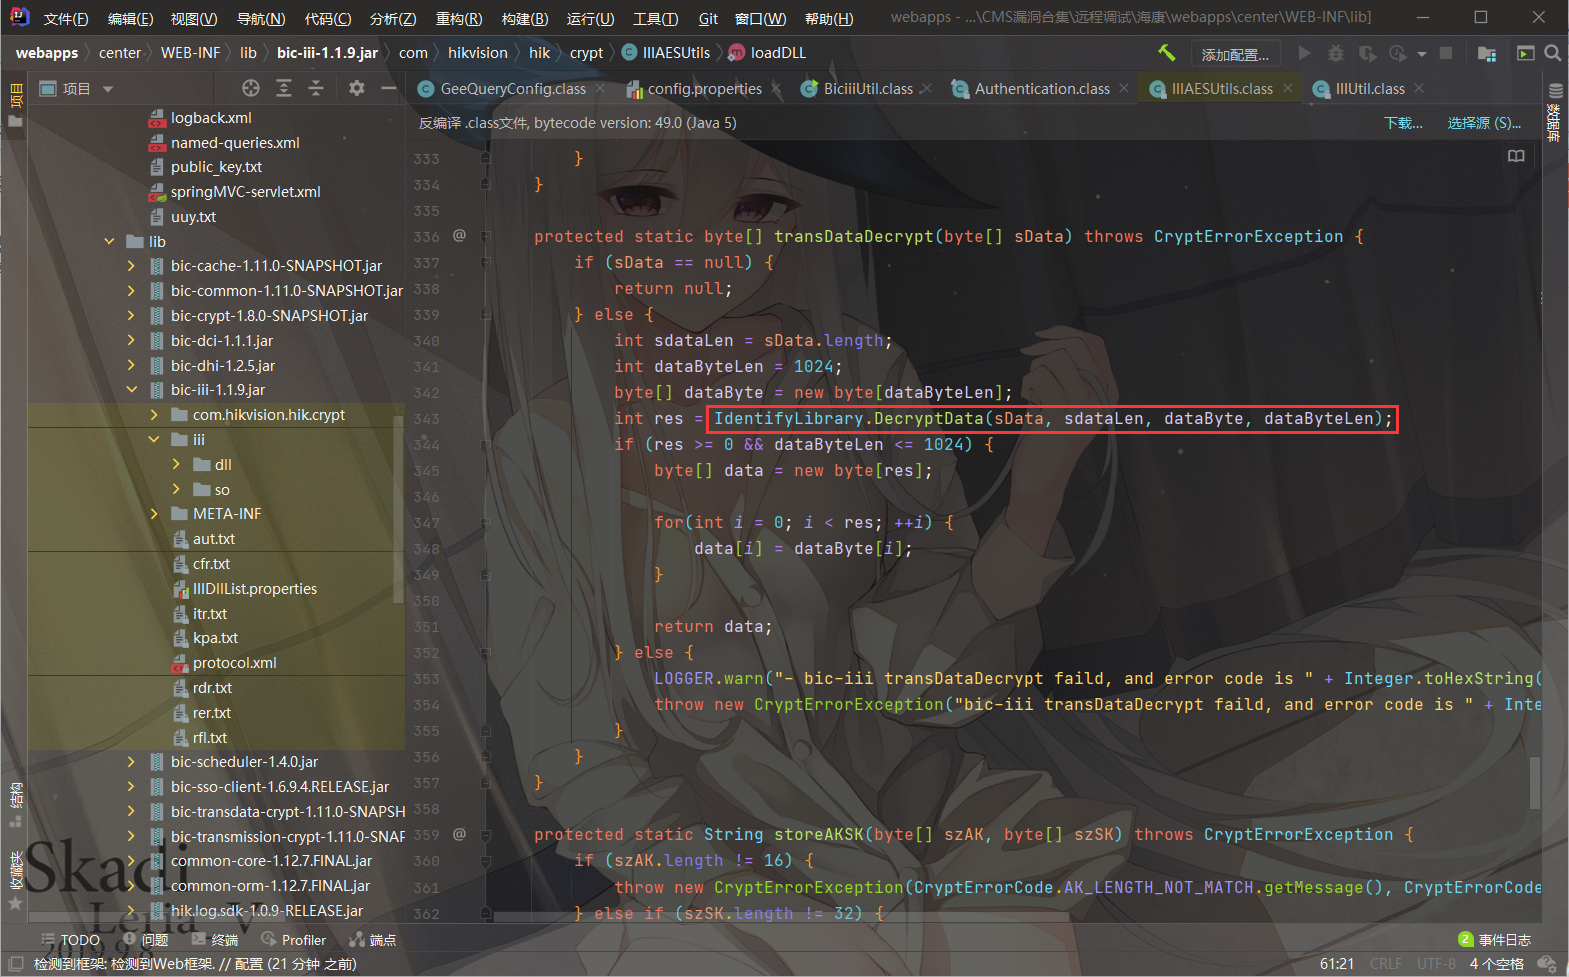Click the Stop square icon
This screenshot has width=1569, height=977.
(x=1446, y=53)
